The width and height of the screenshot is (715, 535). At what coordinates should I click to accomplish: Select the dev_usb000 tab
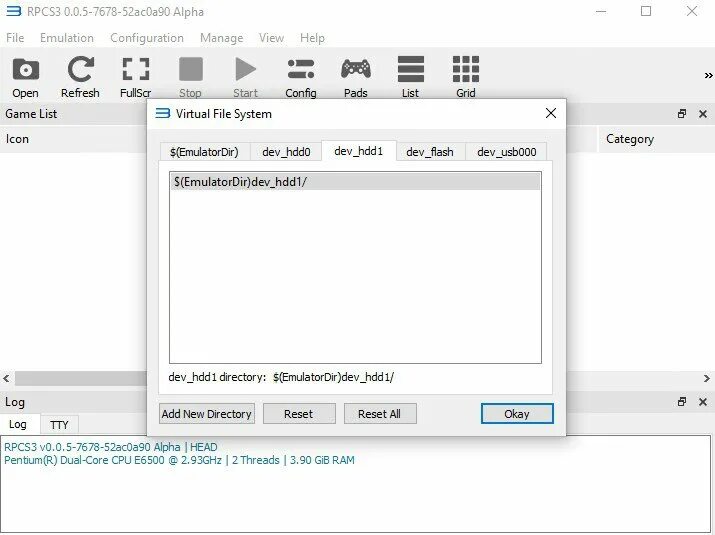point(507,152)
